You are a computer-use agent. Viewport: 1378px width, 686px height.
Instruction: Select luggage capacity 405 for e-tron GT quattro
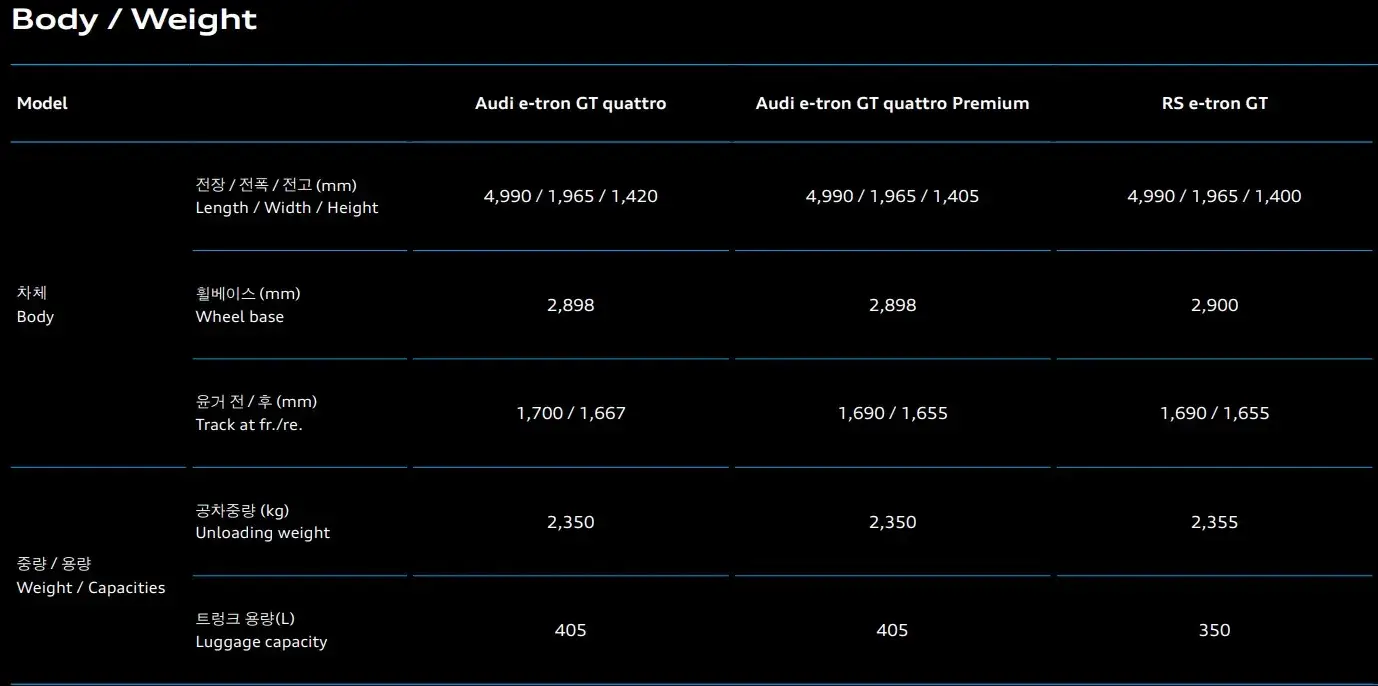[571, 630]
